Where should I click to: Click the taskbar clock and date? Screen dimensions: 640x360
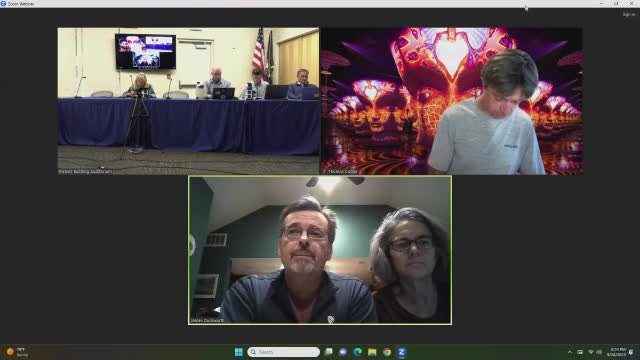[x=616, y=352]
